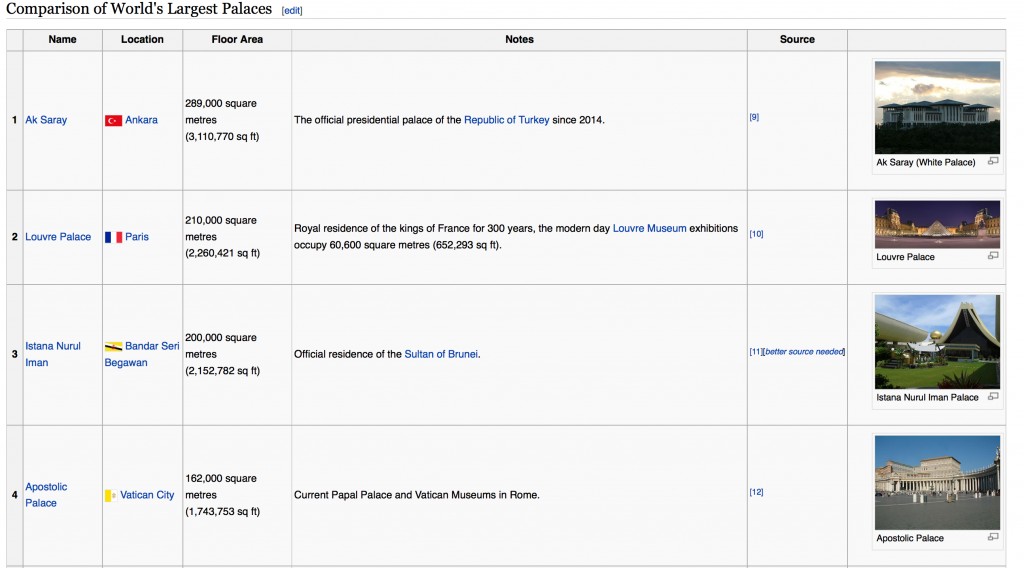Image resolution: width=1024 pixels, height=568 pixels.
Task: Click the Floor Area column header
Action: click(237, 40)
